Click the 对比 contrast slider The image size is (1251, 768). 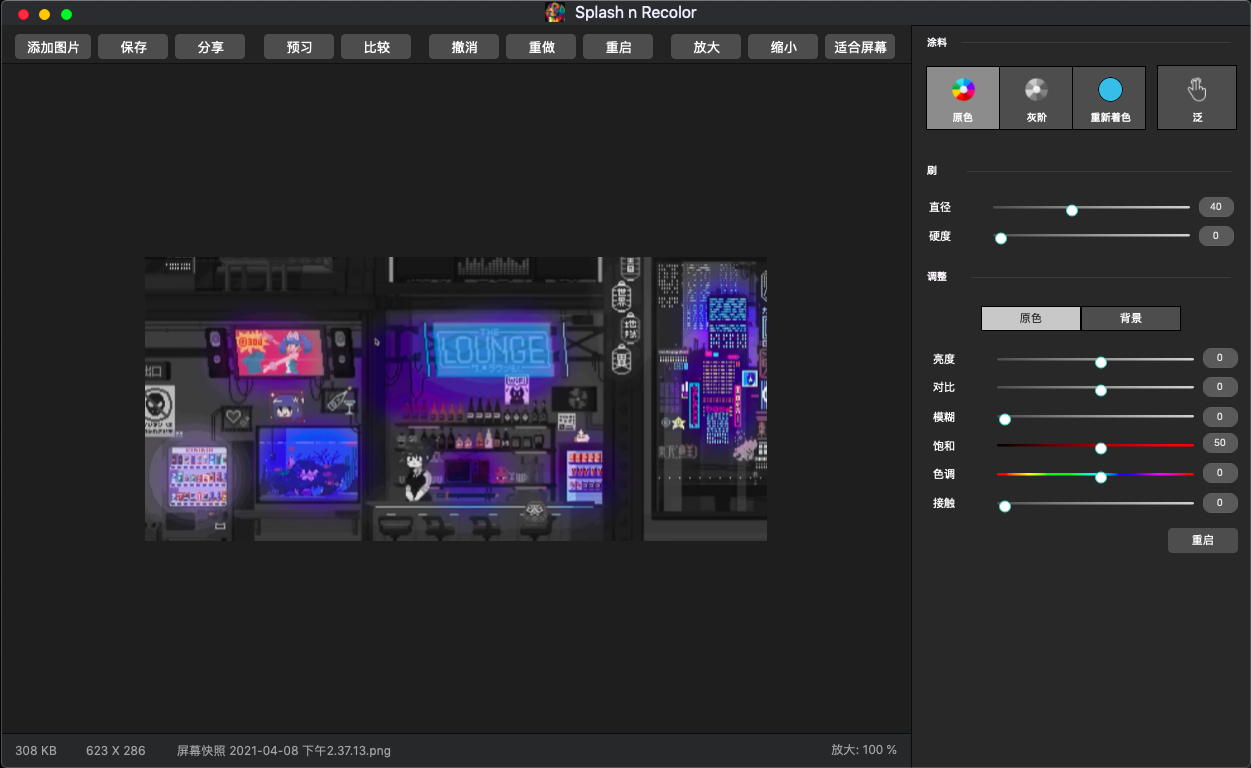[x=1095, y=388]
